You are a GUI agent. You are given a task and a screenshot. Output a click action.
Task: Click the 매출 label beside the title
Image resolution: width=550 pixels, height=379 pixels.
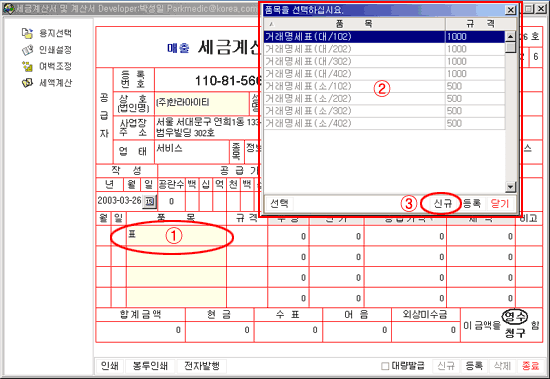178,48
